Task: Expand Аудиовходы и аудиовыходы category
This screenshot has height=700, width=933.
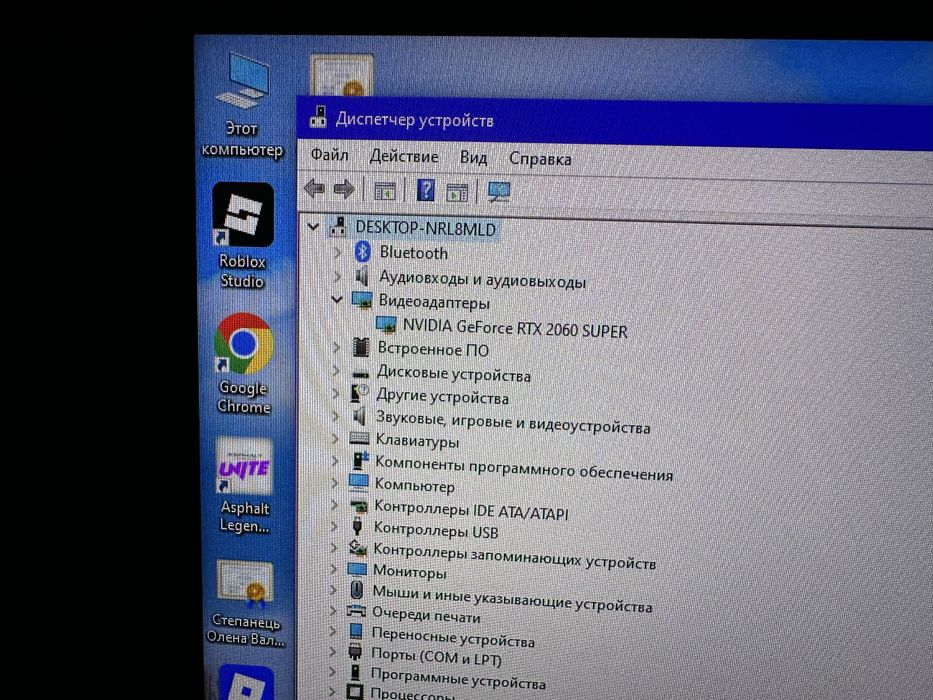Action: pyautogui.click(x=337, y=276)
